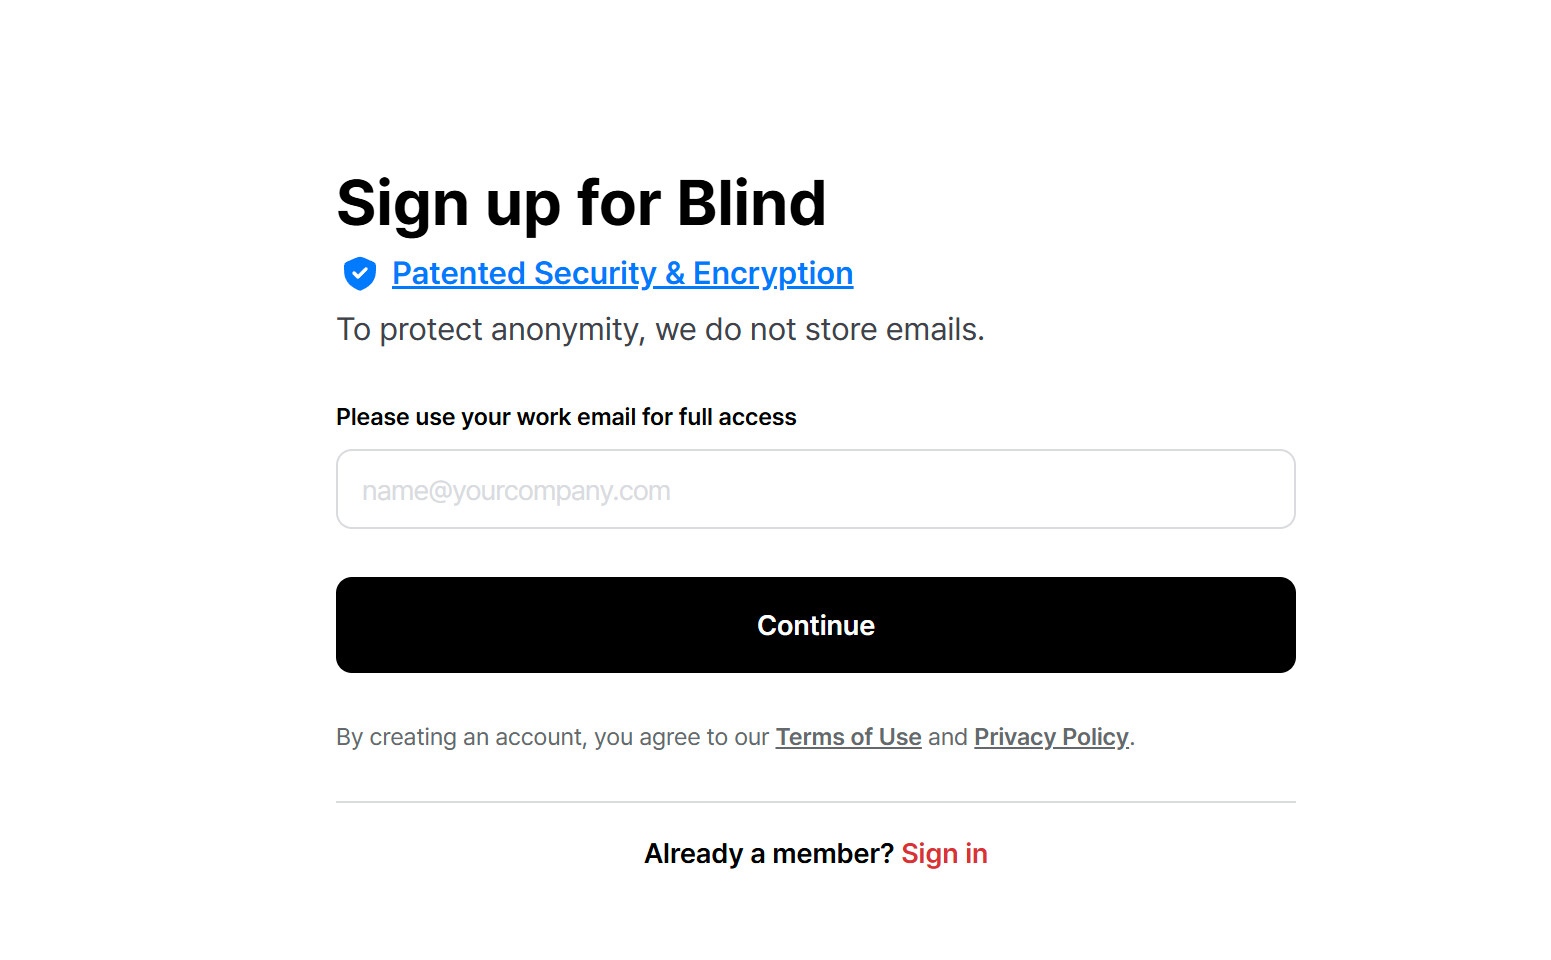Open the Privacy Policy link
Screen dimensions: 1551x960
coord(1051,737)
